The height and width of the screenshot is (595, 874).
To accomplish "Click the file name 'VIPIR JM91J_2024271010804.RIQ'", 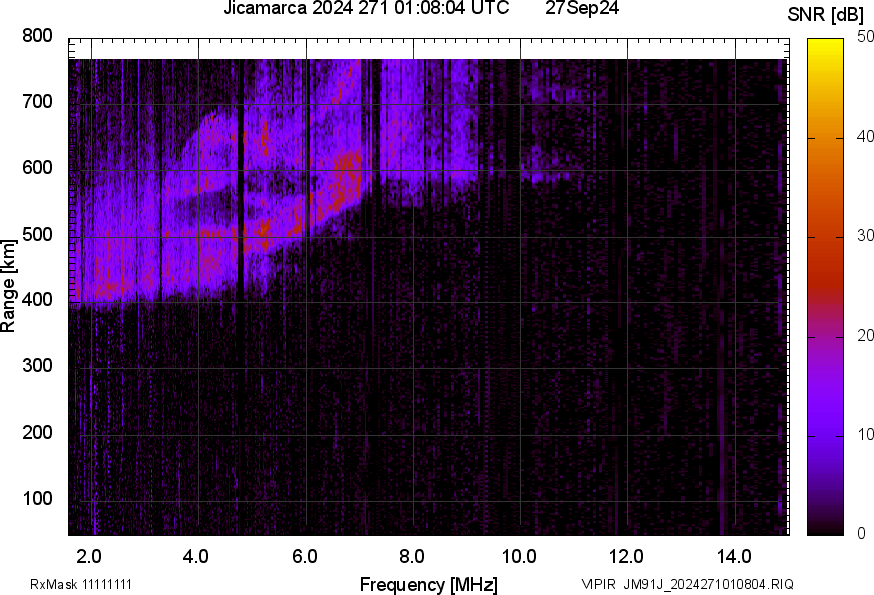I will (x=687, y=584).
